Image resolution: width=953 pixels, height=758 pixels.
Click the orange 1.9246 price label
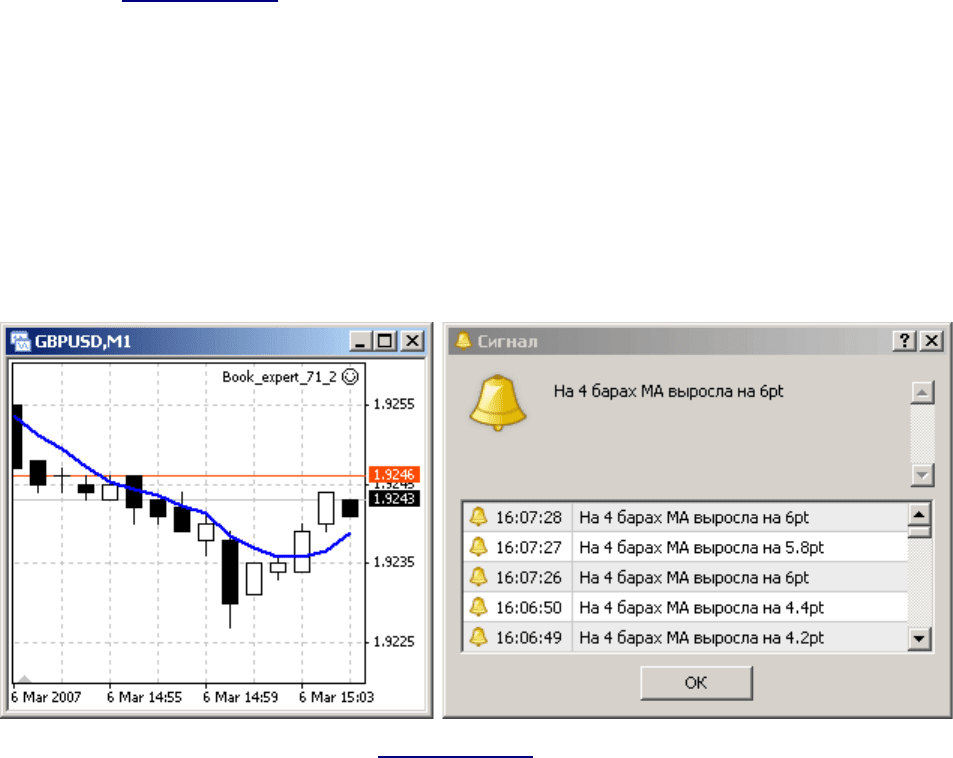click(x=392, y=474)
